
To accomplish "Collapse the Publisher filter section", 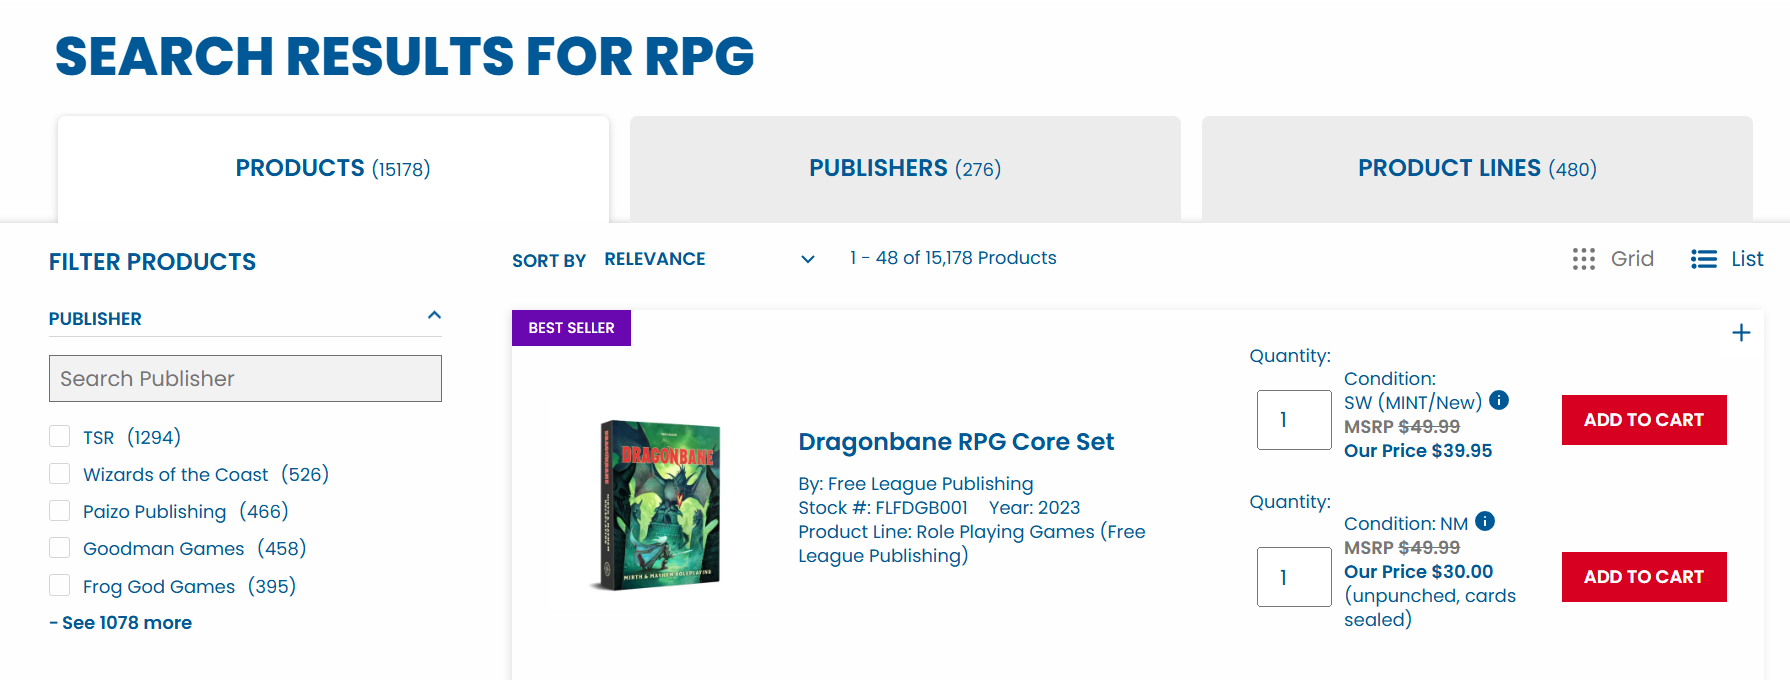I will click(434, 316).
